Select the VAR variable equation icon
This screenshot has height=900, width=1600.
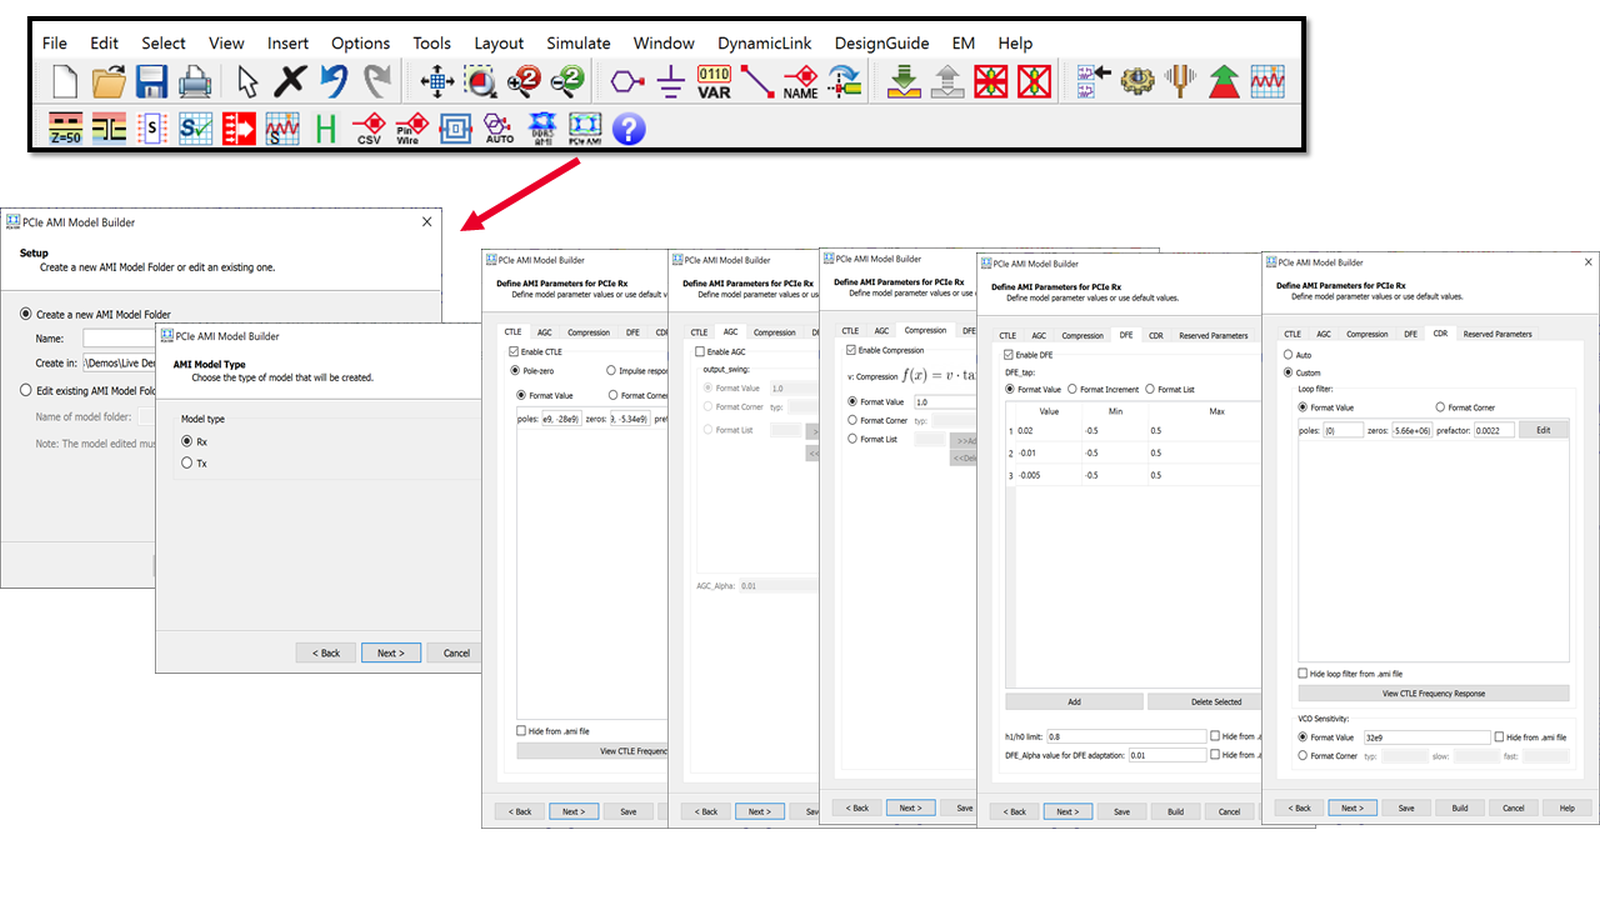coord(714,82)
